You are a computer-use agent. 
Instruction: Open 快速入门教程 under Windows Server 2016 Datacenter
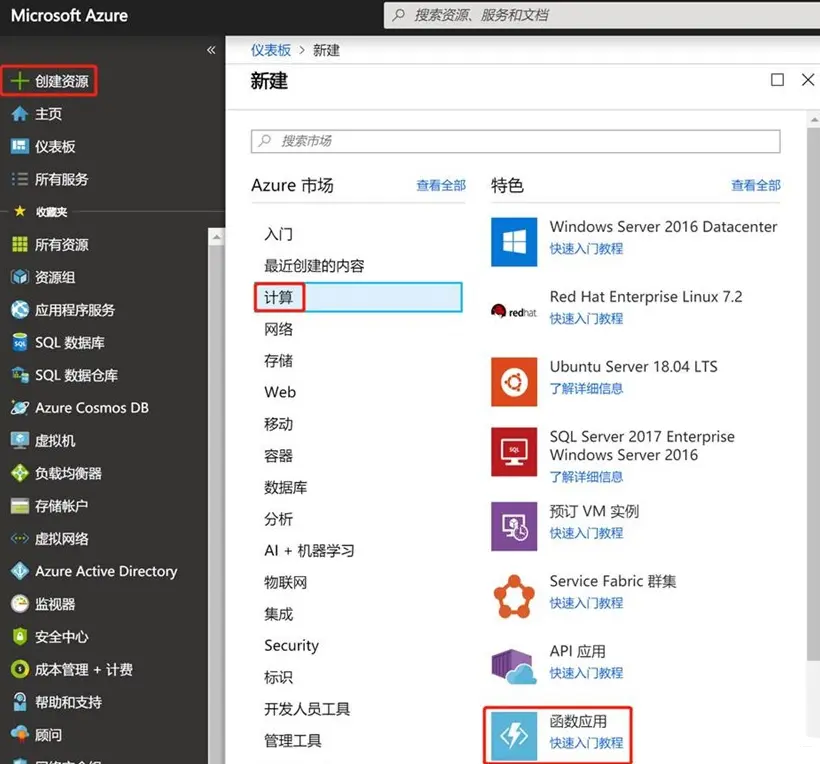coord(586,248)
